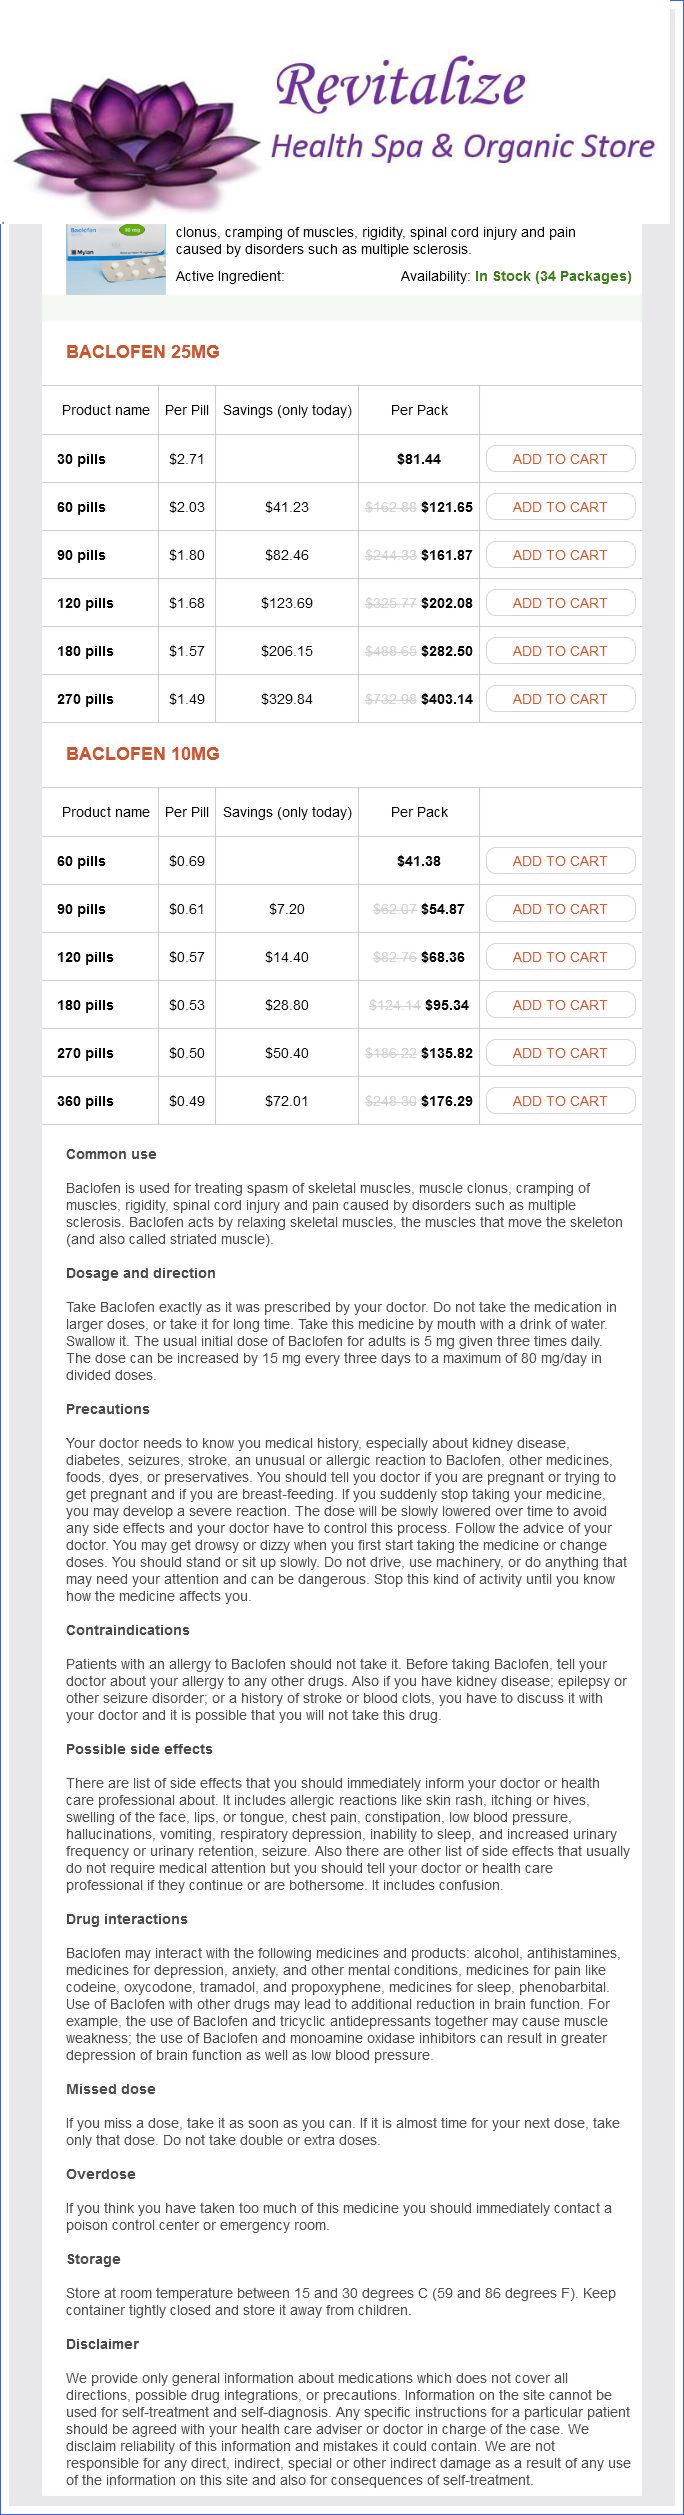This screenshot has width=684, height=2515.
Task: Add 120 pills Baclofen 10mg to cart
Action: (560, 957)
